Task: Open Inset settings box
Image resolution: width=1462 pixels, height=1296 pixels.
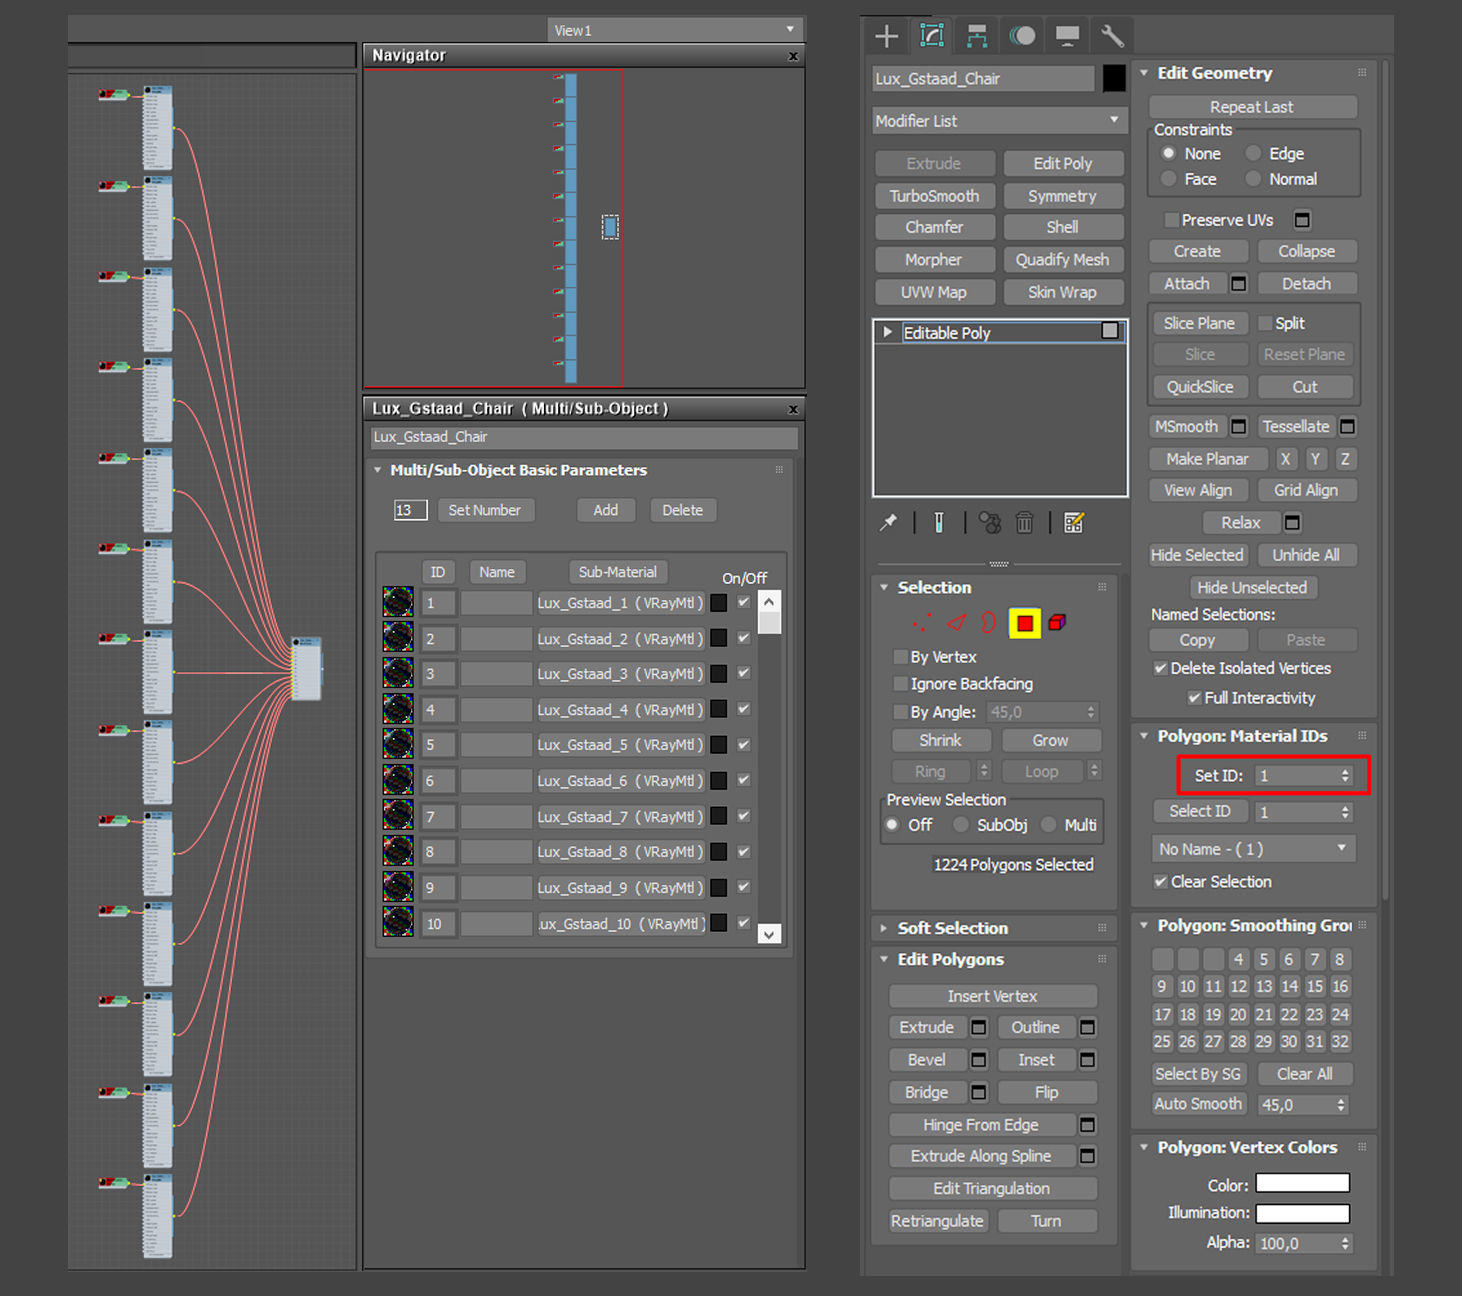Action: (x=1087, y=1060)
